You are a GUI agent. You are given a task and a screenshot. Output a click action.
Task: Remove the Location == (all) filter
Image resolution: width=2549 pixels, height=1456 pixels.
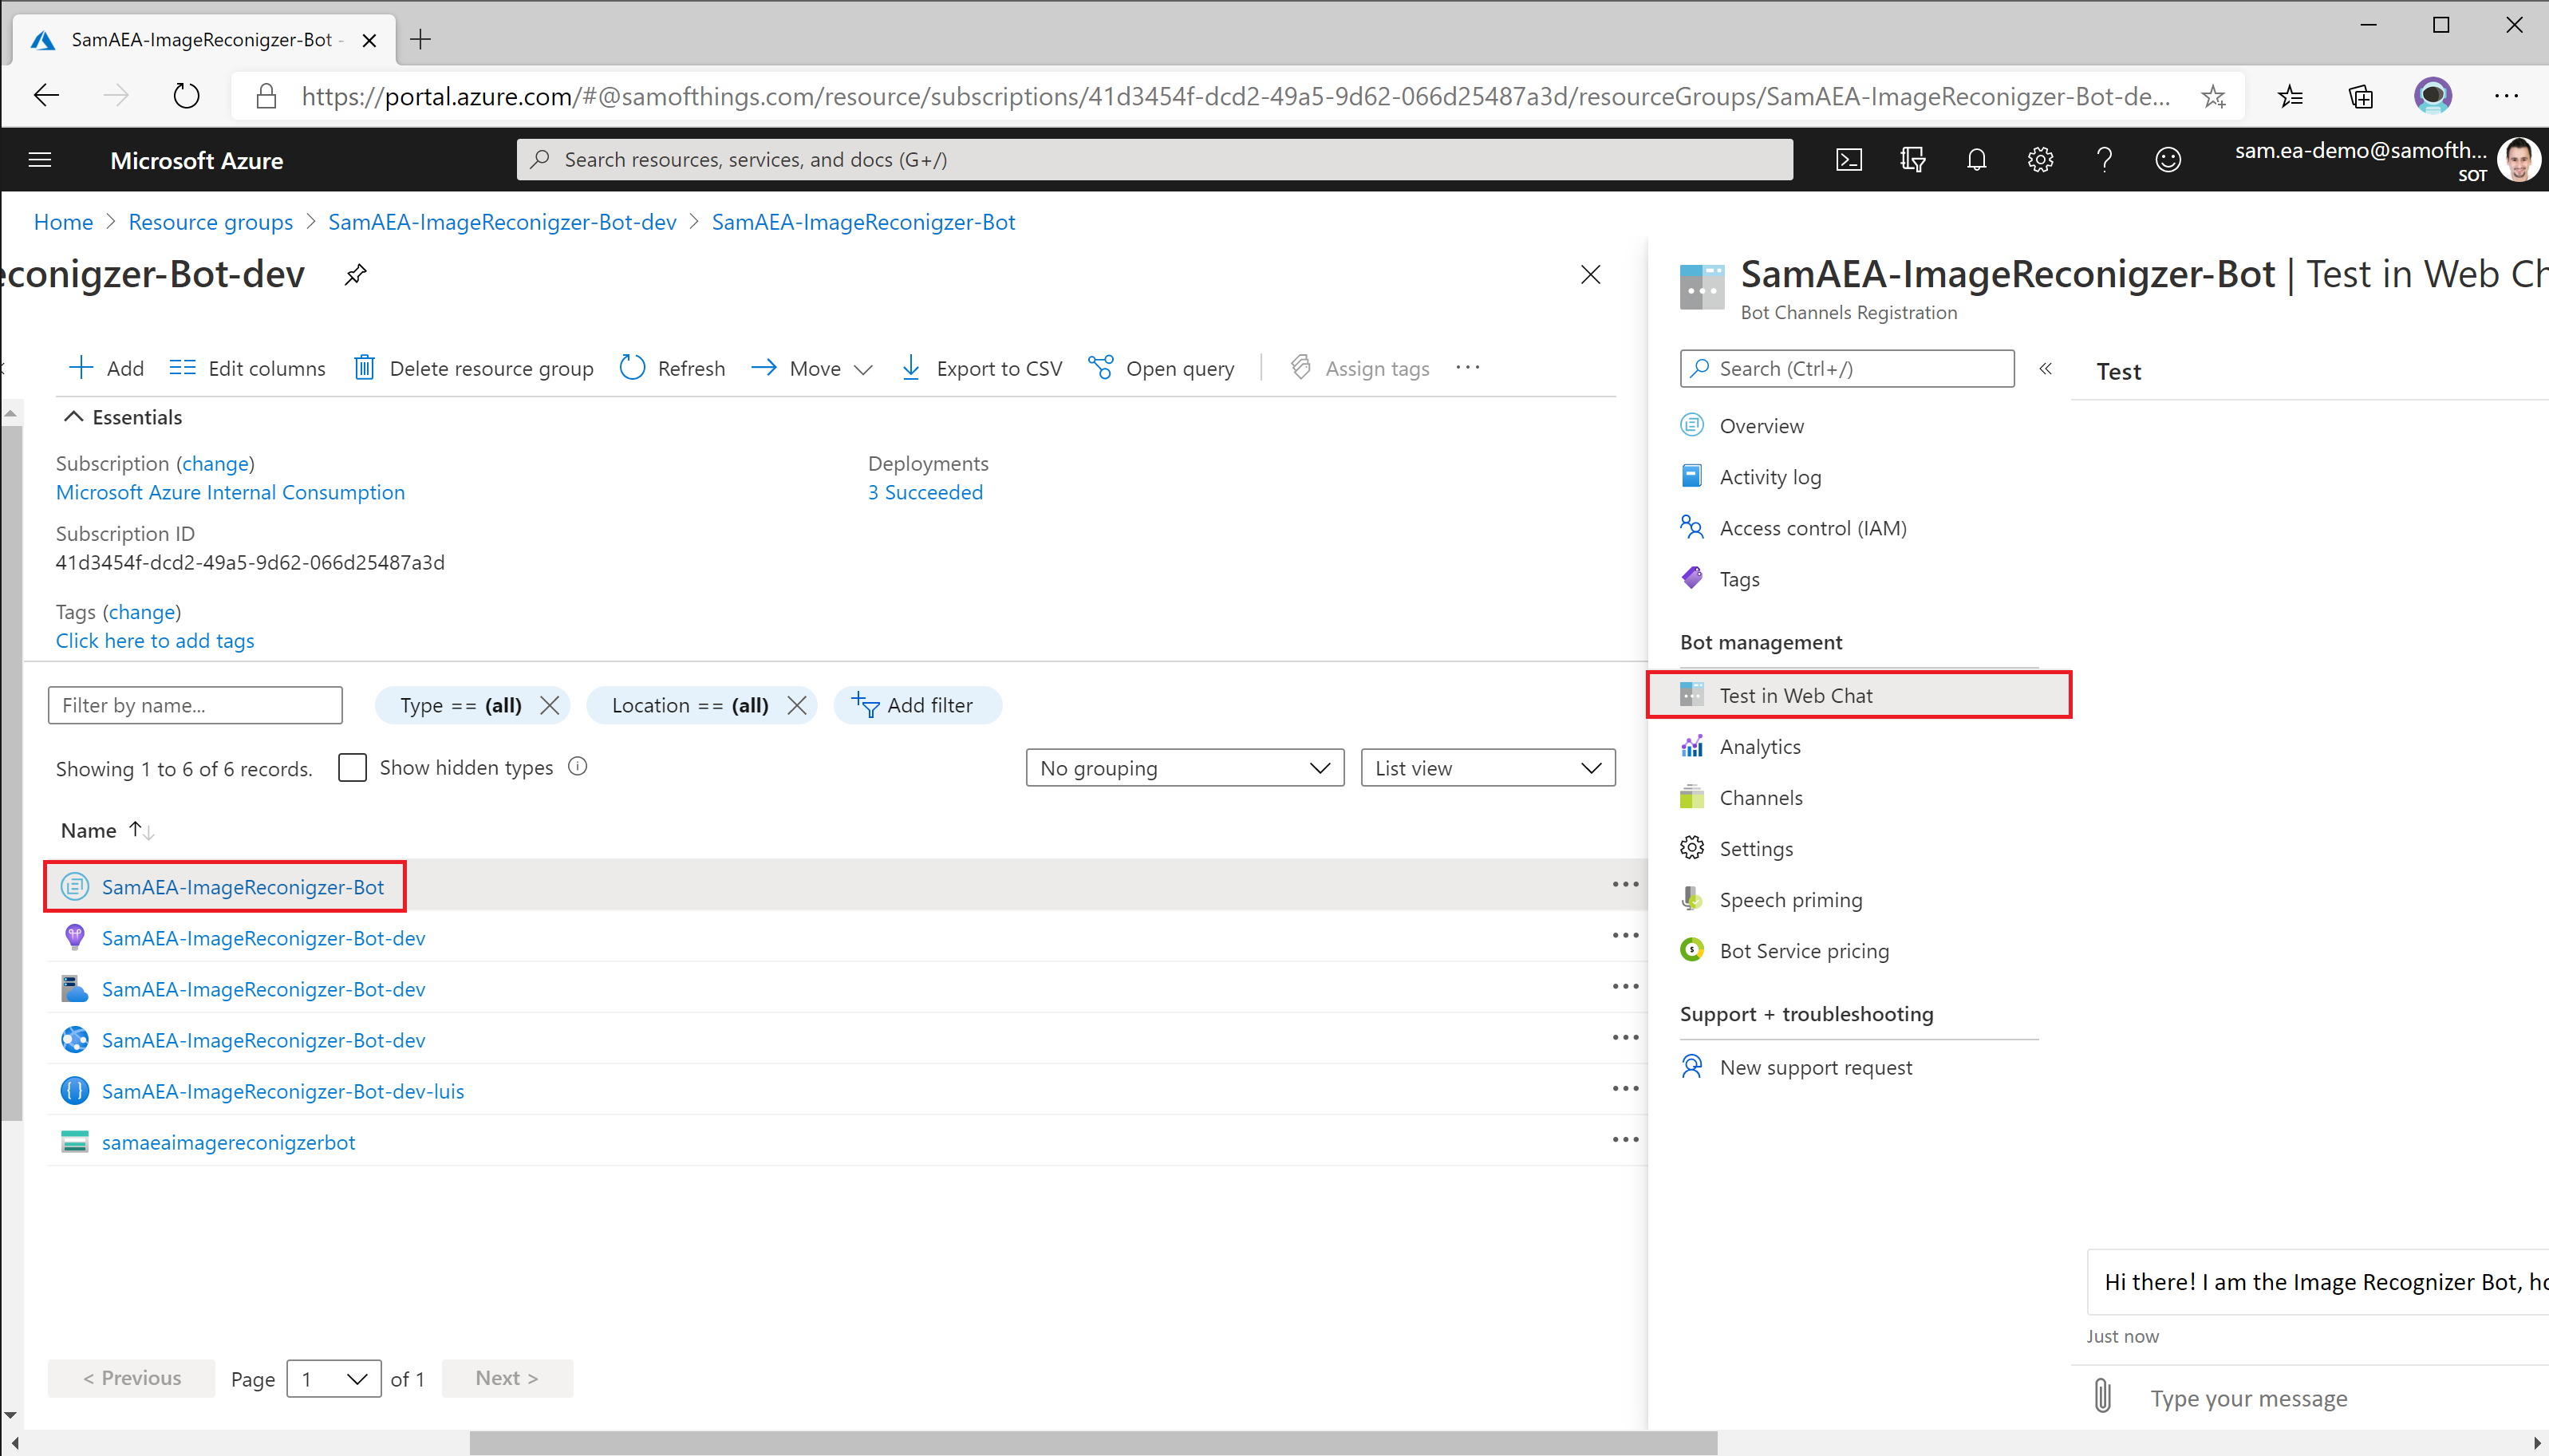click(x=797, y=705)
